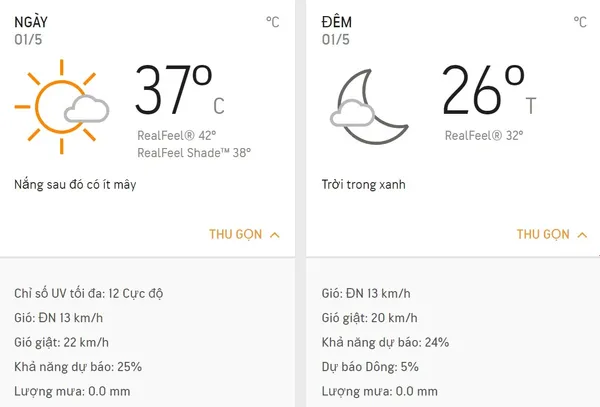Click 'Trời trong xanh' description
The image size is (600, 407).
click(364, 185)
